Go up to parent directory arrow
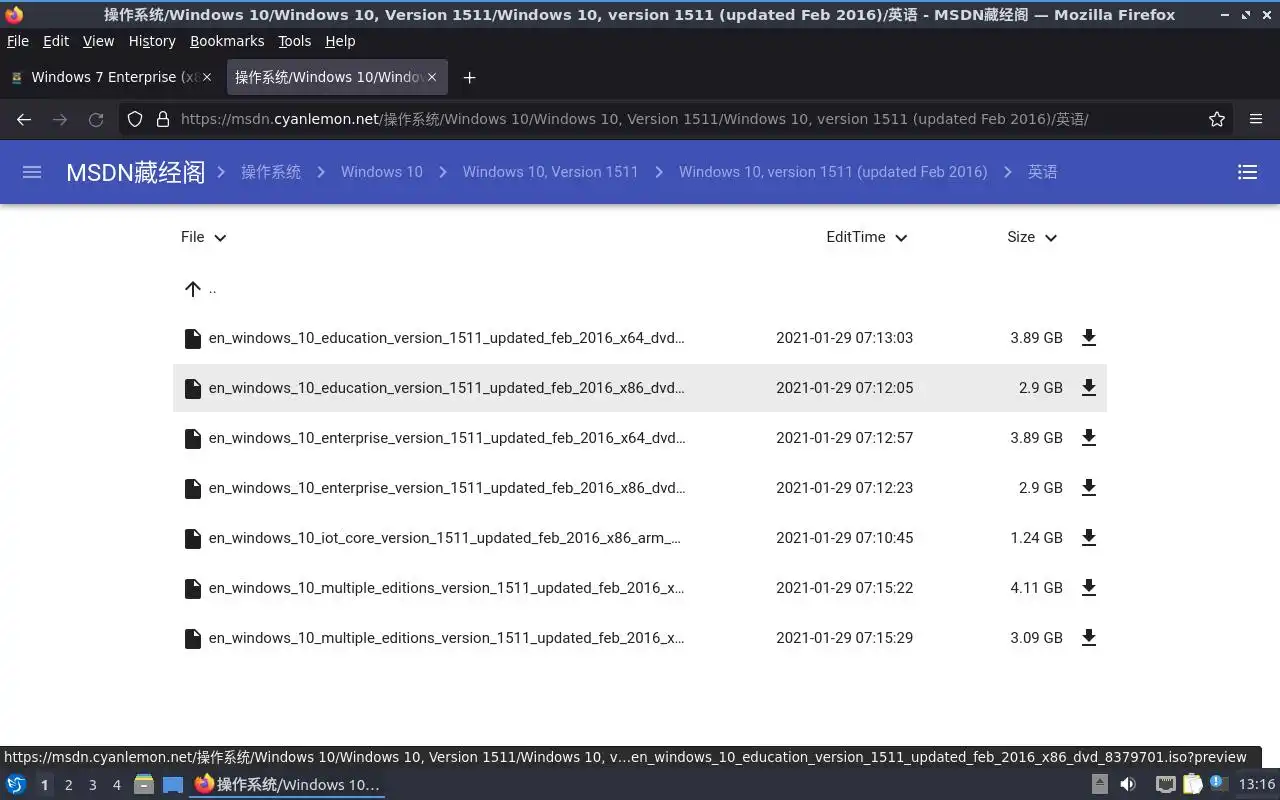The width and height of the screenshot is (1280, 800). tap(193, 289)
